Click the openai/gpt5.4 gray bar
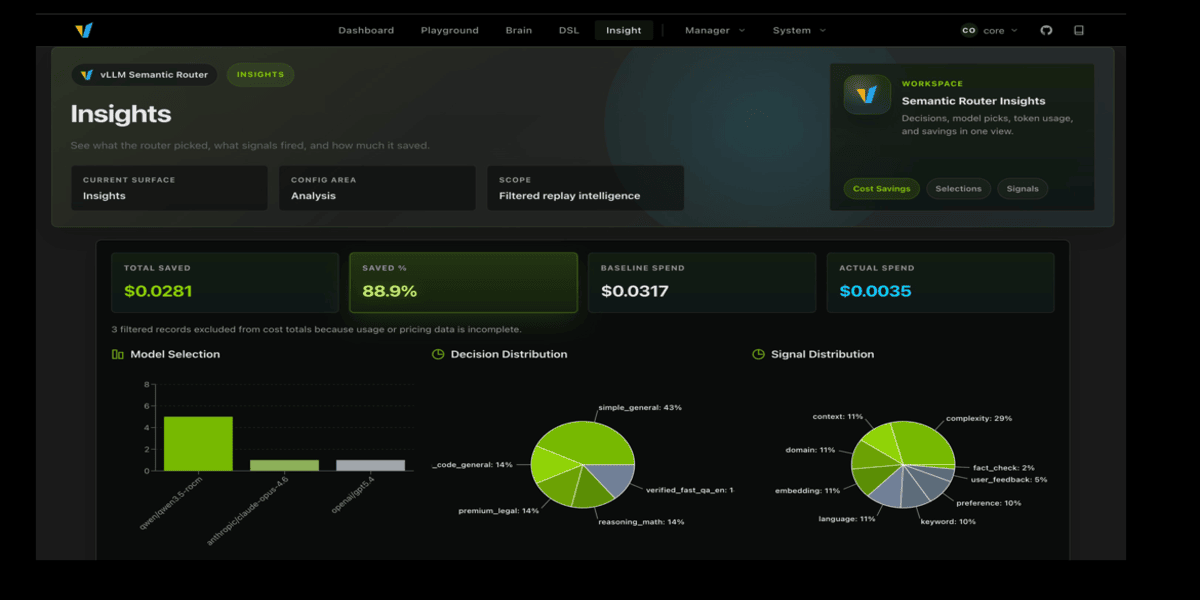Screen dimensions: 1200x600 pyautogui.click(x=371, y=465)
